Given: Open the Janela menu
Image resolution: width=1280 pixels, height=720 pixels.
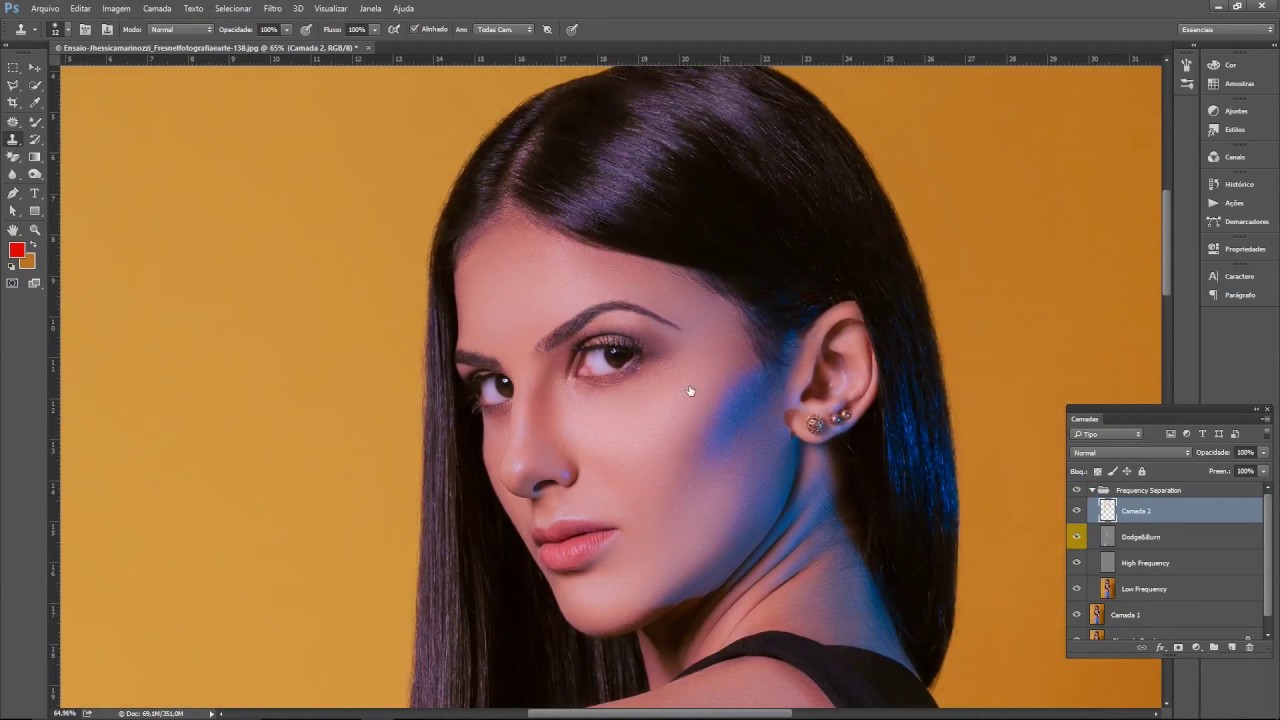Looking at the screenshot, I should pyautogui.click(x=370, y=8).
